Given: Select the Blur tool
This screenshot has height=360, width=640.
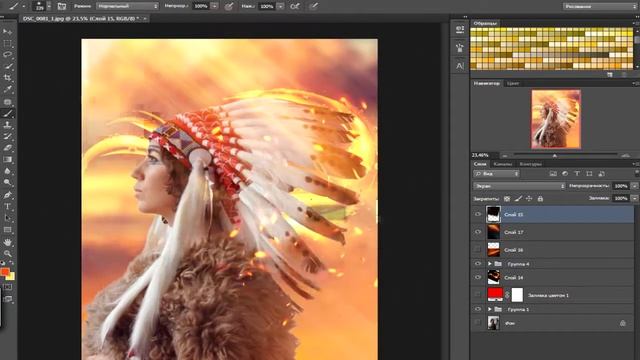Looking at the screenshot, I should tap(7, 171).
